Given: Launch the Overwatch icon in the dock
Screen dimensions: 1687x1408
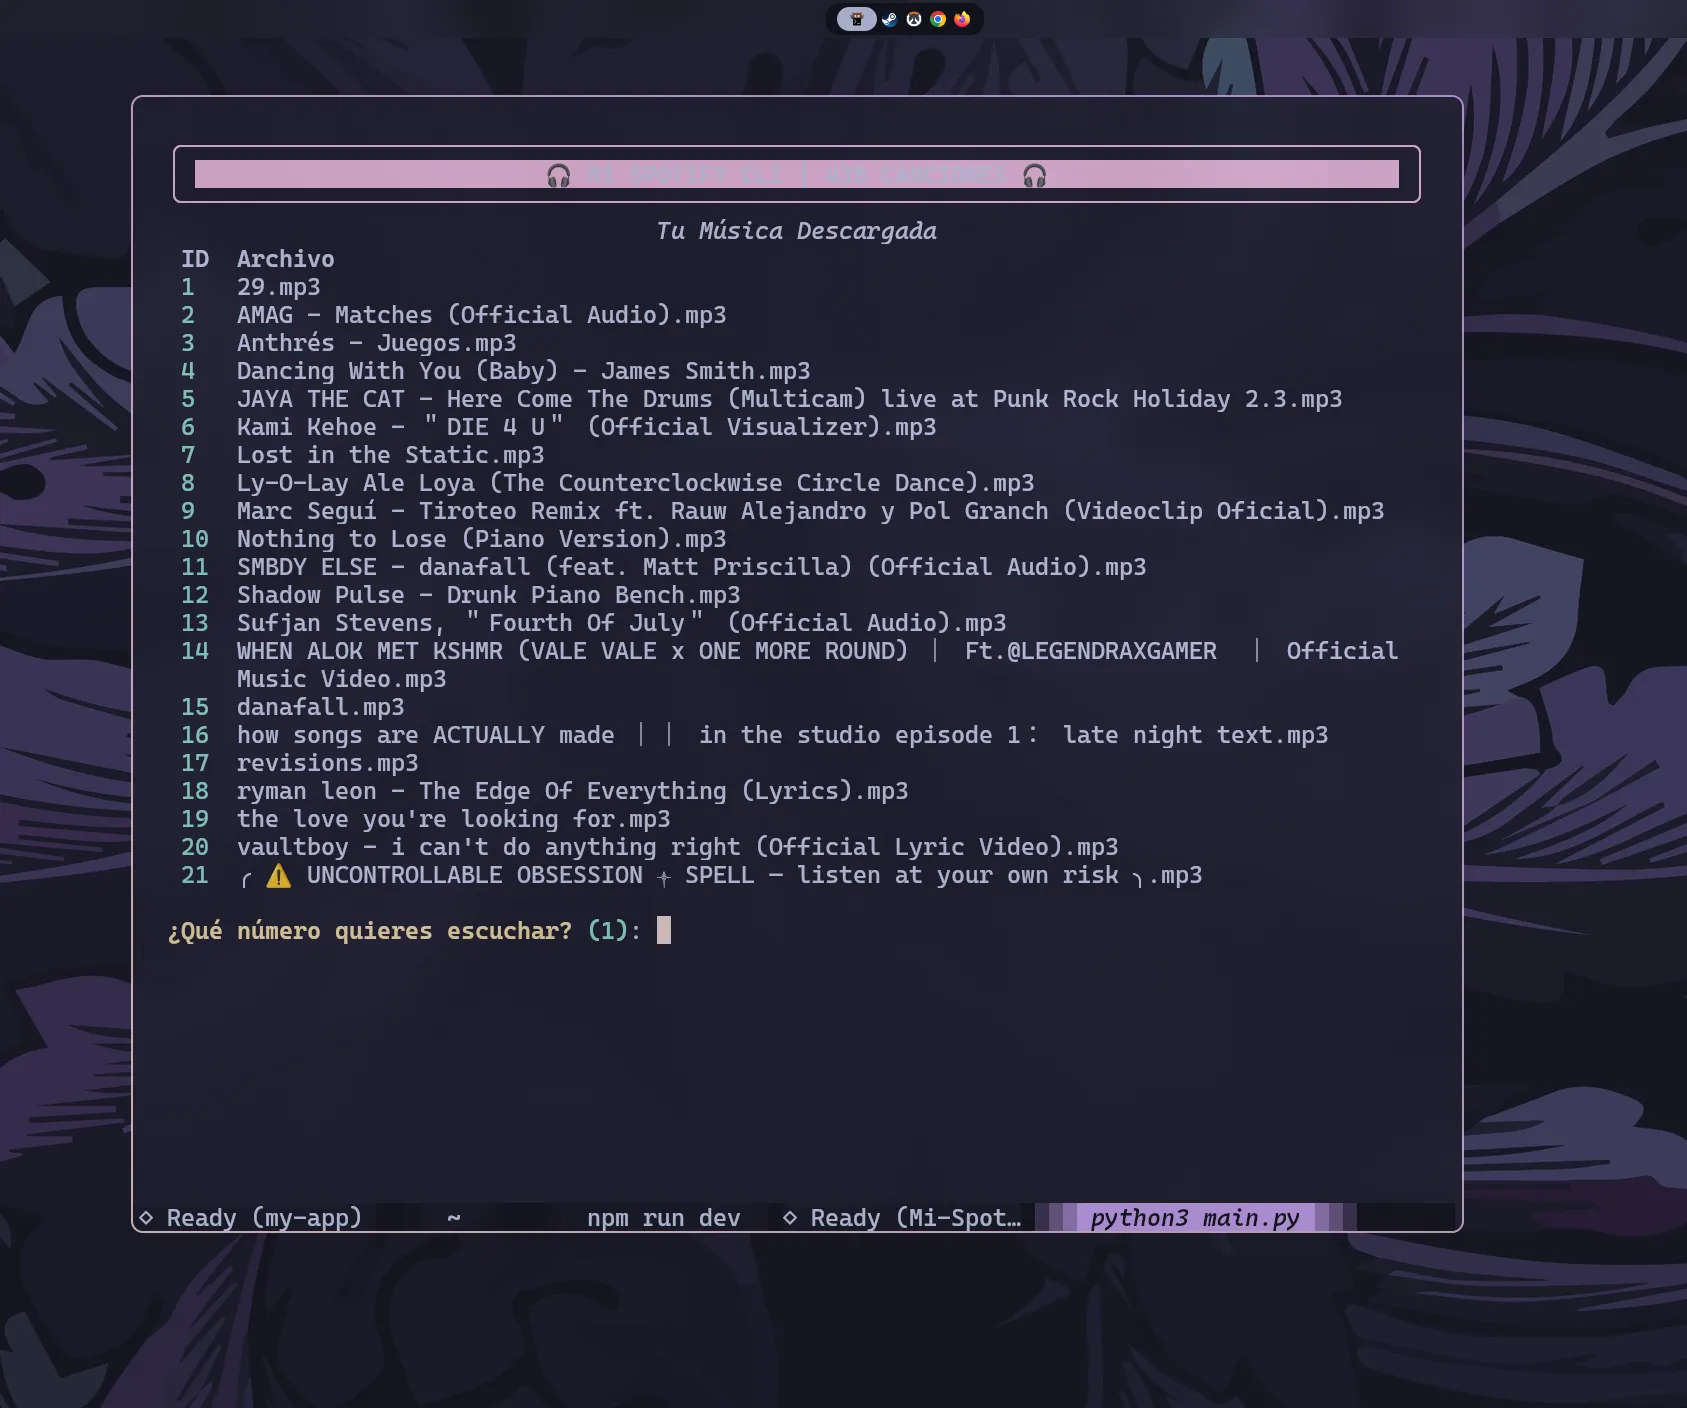Looking at the screenshot, I should pyautogui.click(x=914, y=19).
